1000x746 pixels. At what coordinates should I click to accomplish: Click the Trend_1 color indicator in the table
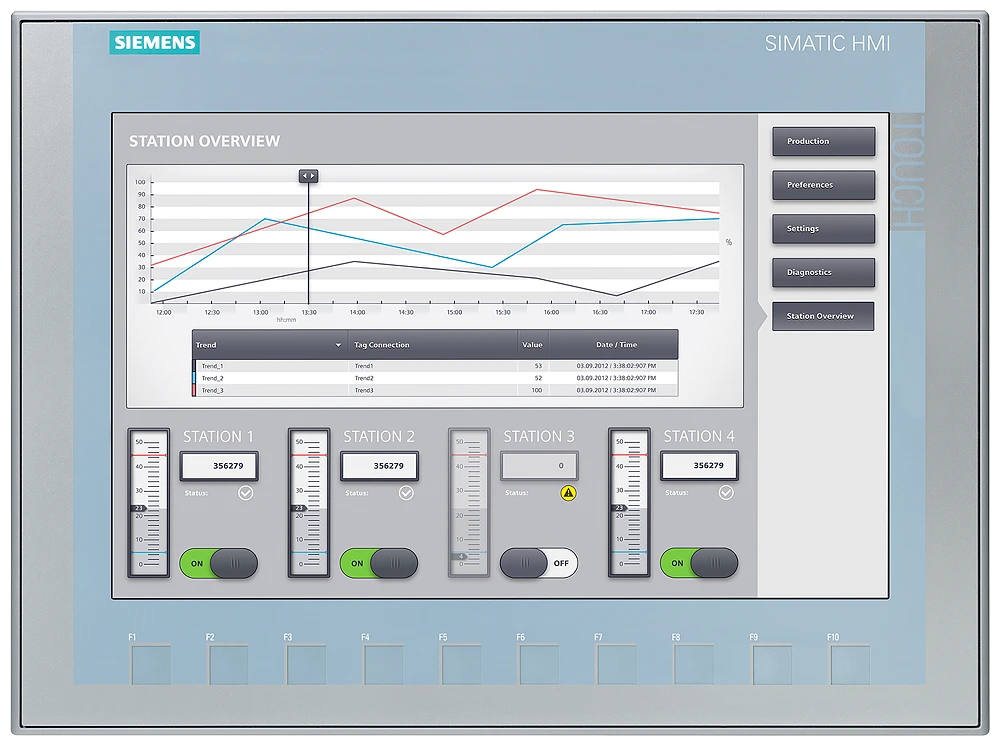[195, 366]
